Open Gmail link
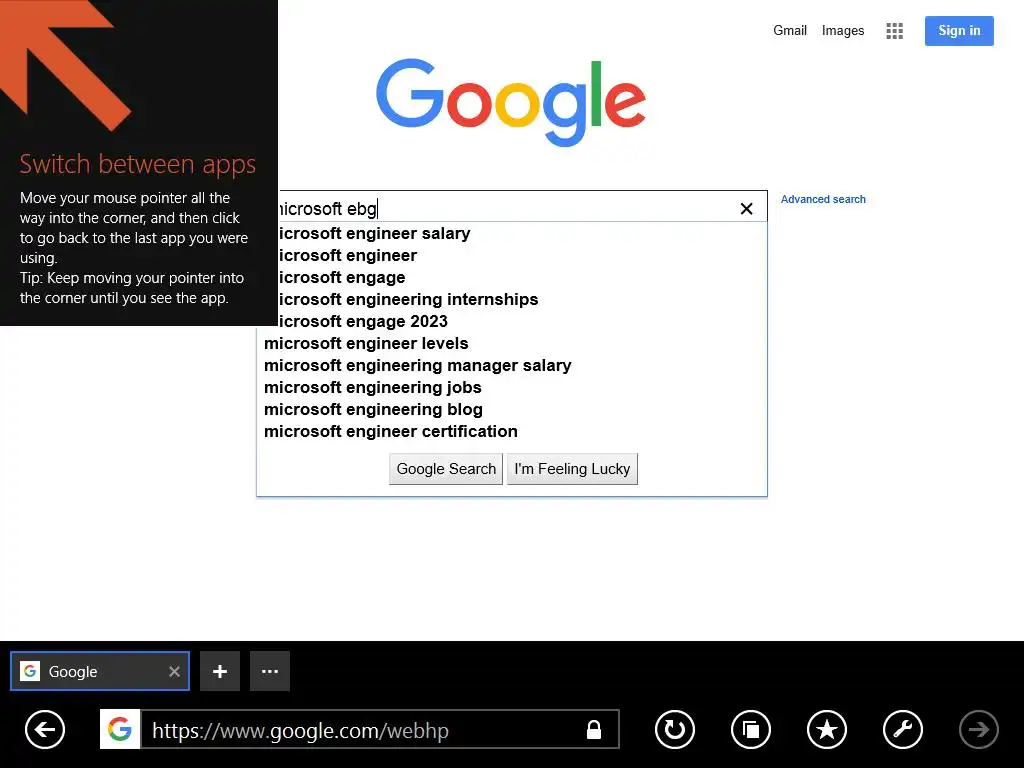 (x=790, y=31)
